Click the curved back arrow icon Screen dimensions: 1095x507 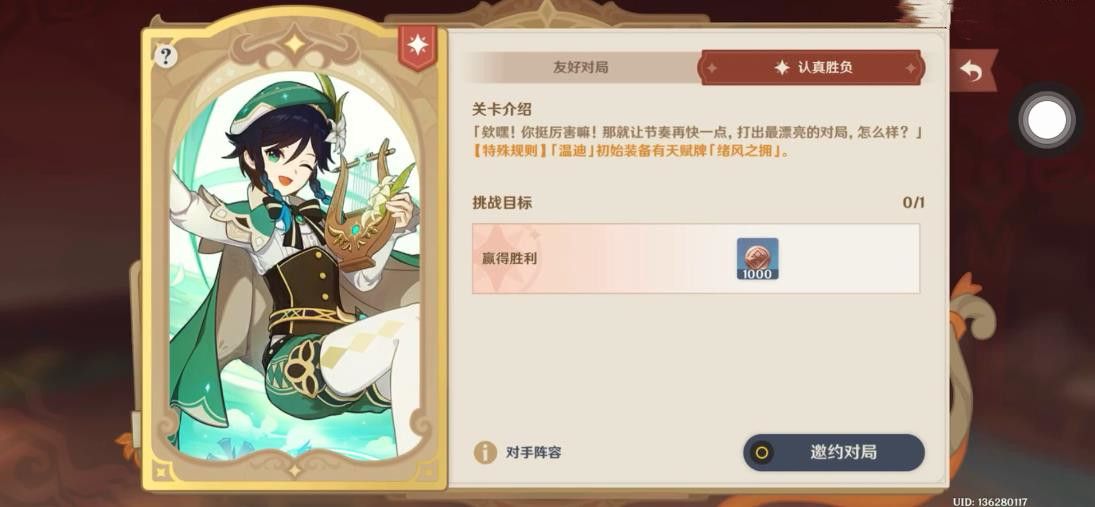click(x=971, y=70)
